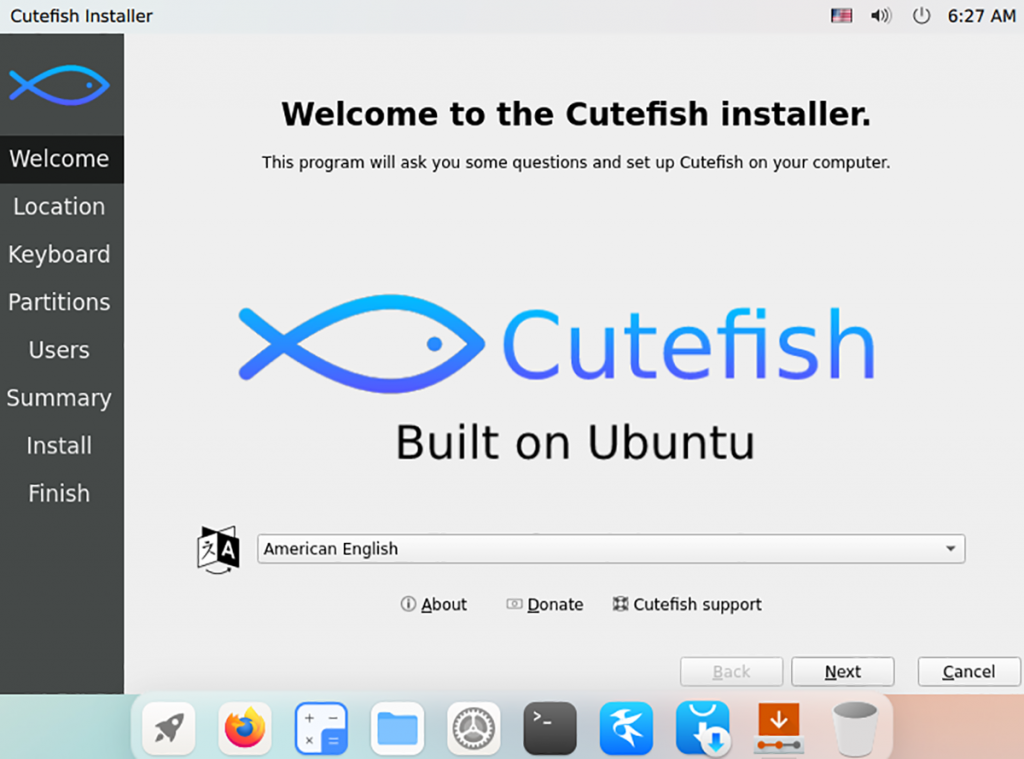
Task: Open the blue Cutefish app in the dock
Action: click(626, 728)
